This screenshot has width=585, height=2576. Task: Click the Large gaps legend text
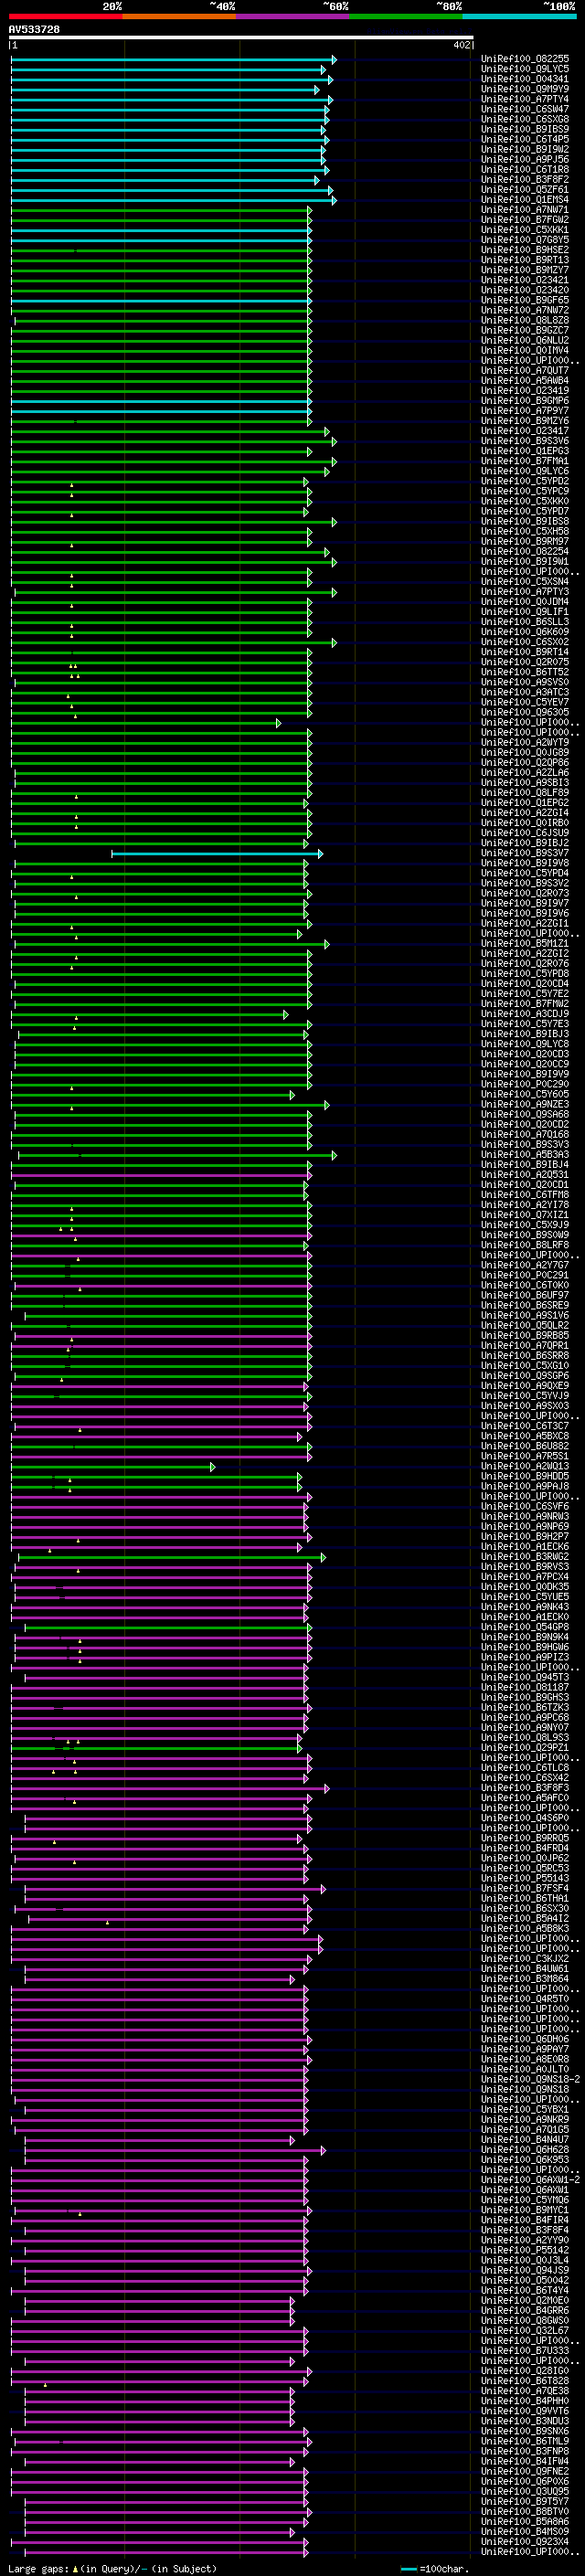pyautogui.click(x=112, y=2568)
